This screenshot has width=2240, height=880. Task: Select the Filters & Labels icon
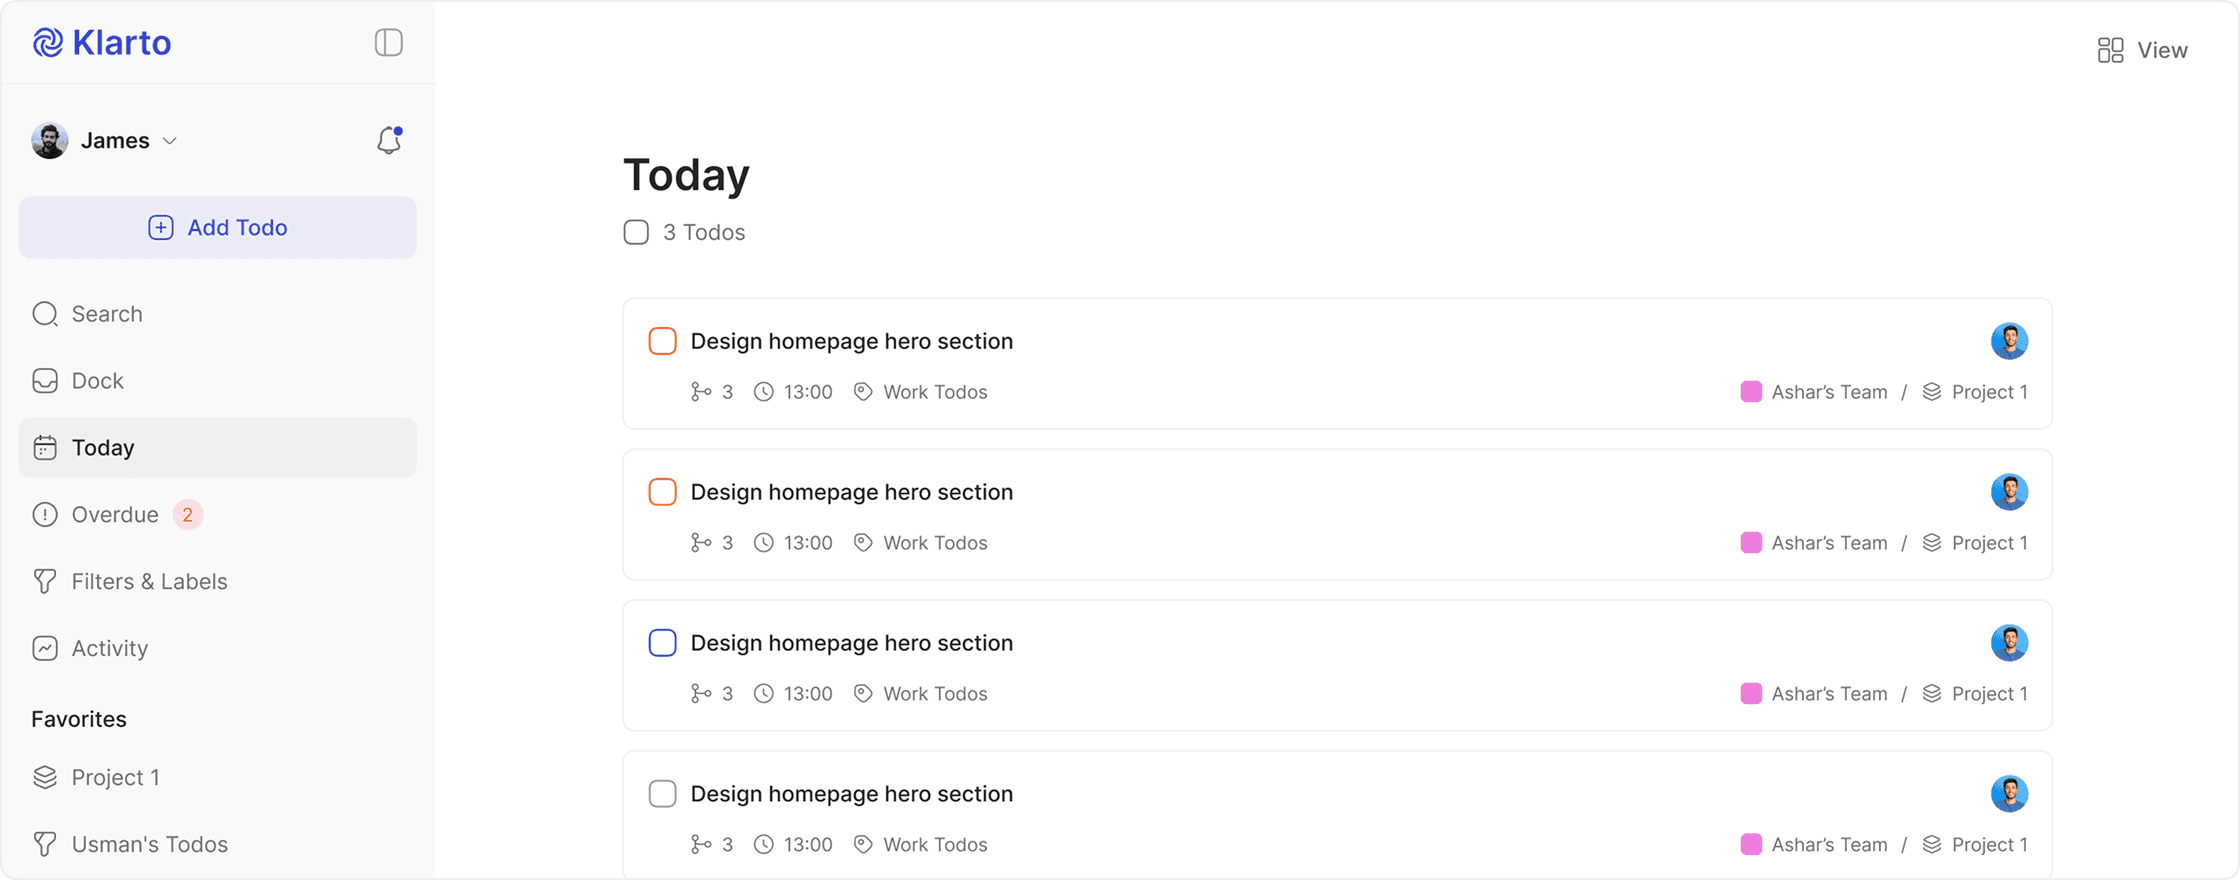(x=45, y=581)
